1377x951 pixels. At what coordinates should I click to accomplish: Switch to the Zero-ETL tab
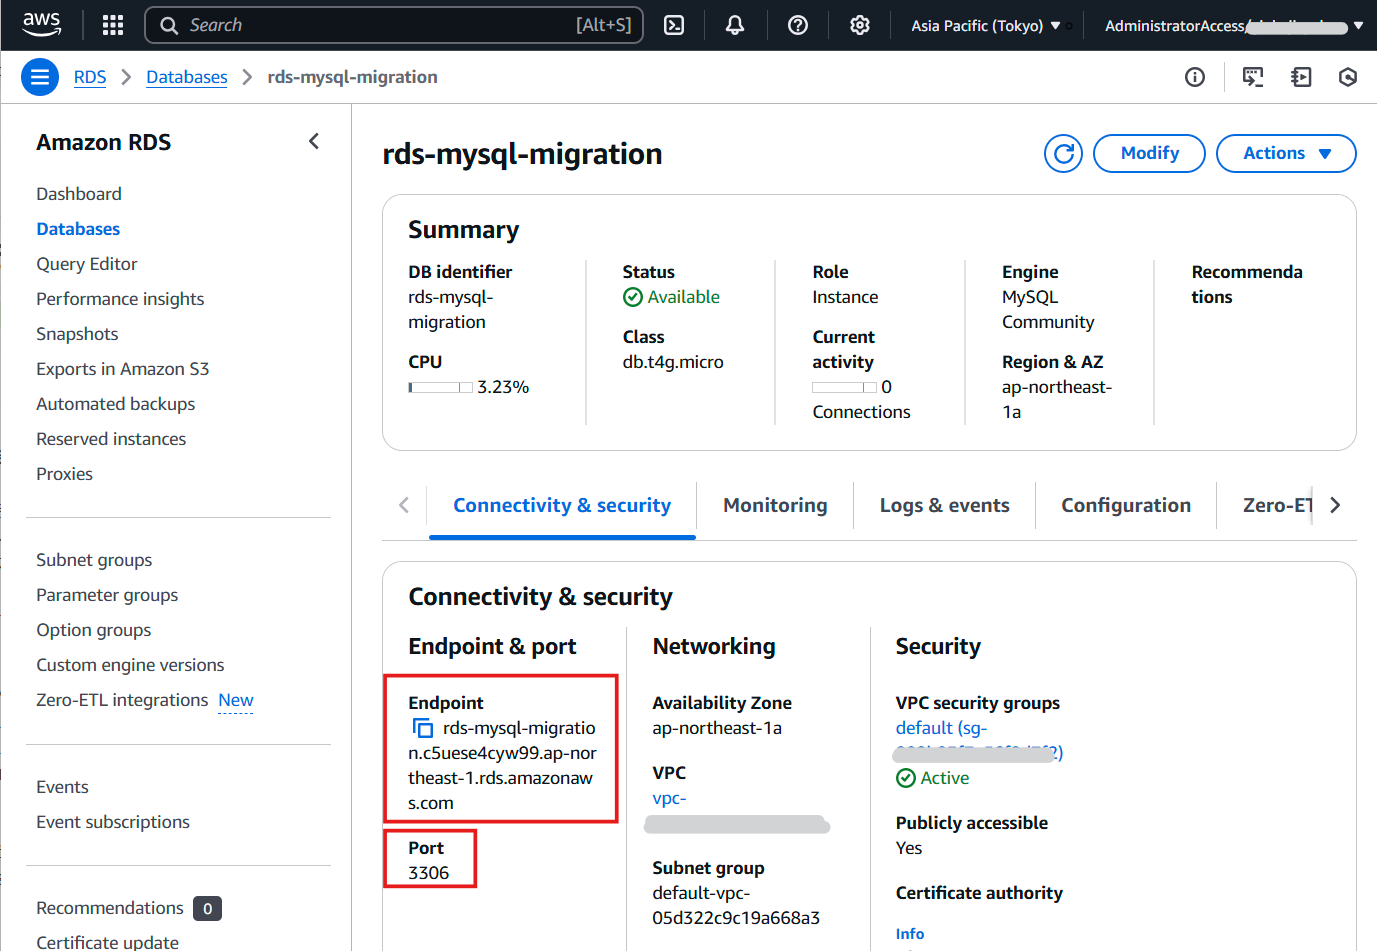1277,505
